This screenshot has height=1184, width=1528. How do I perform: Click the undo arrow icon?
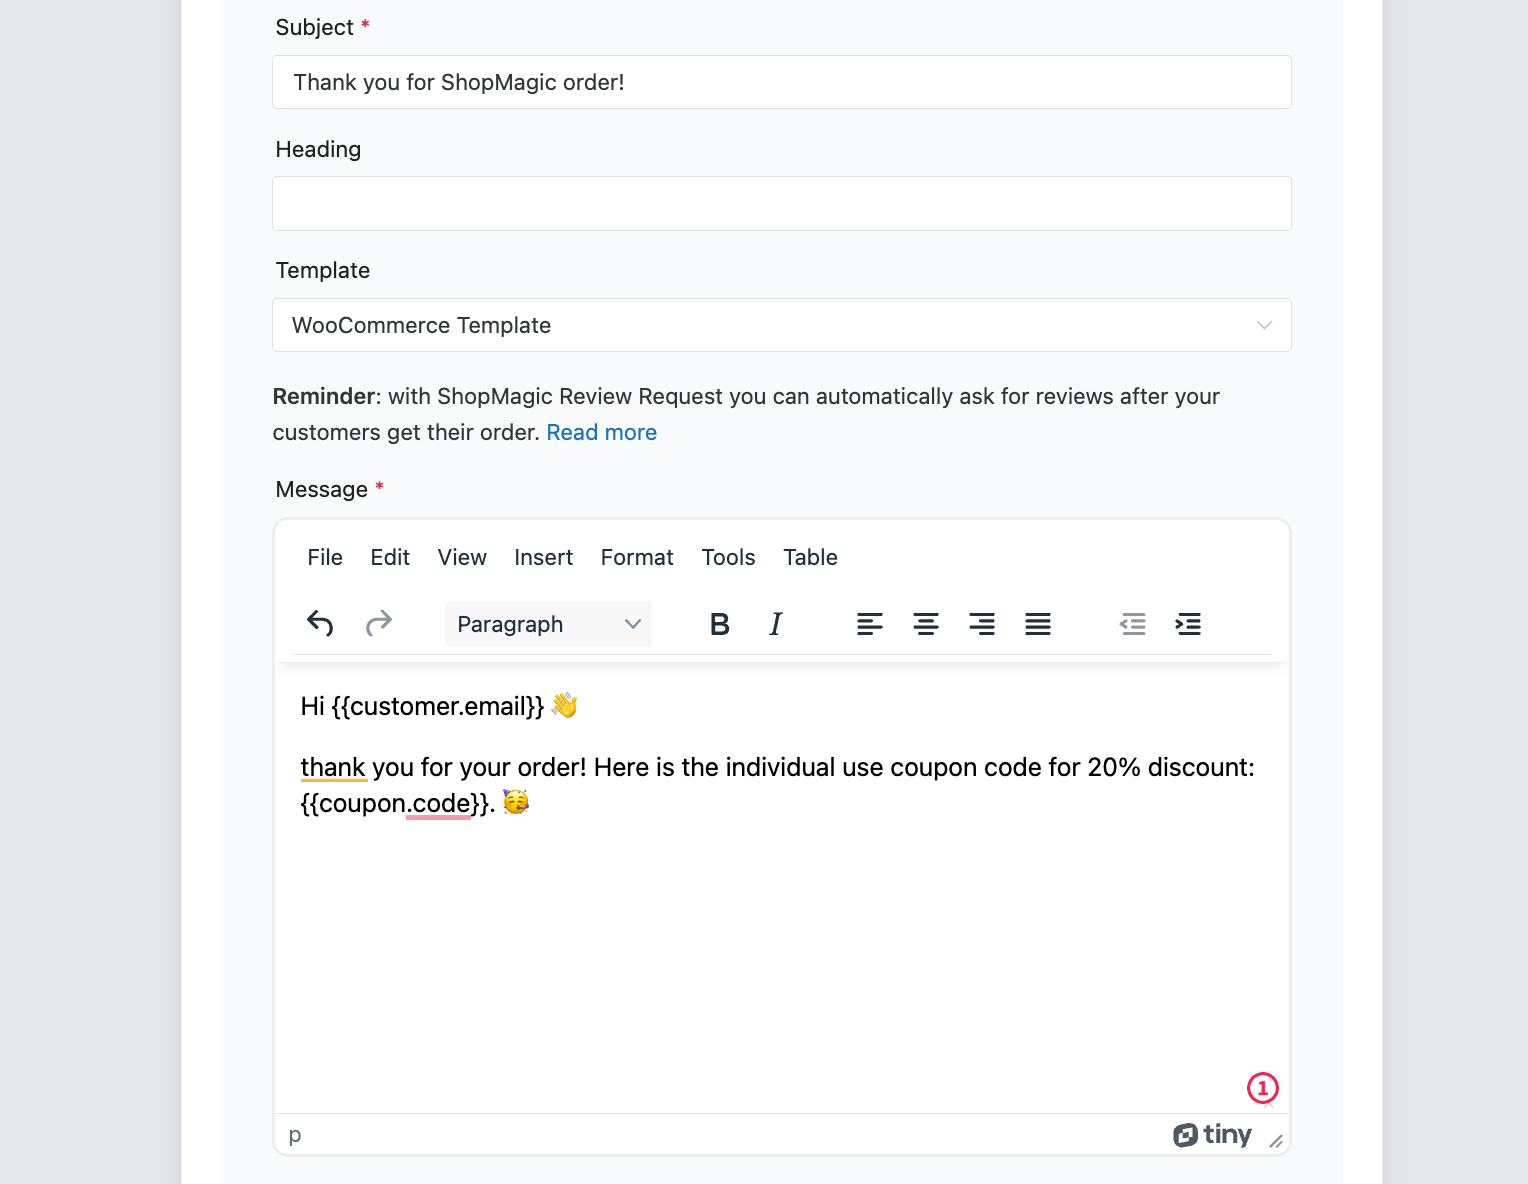(x=320, y=624)
